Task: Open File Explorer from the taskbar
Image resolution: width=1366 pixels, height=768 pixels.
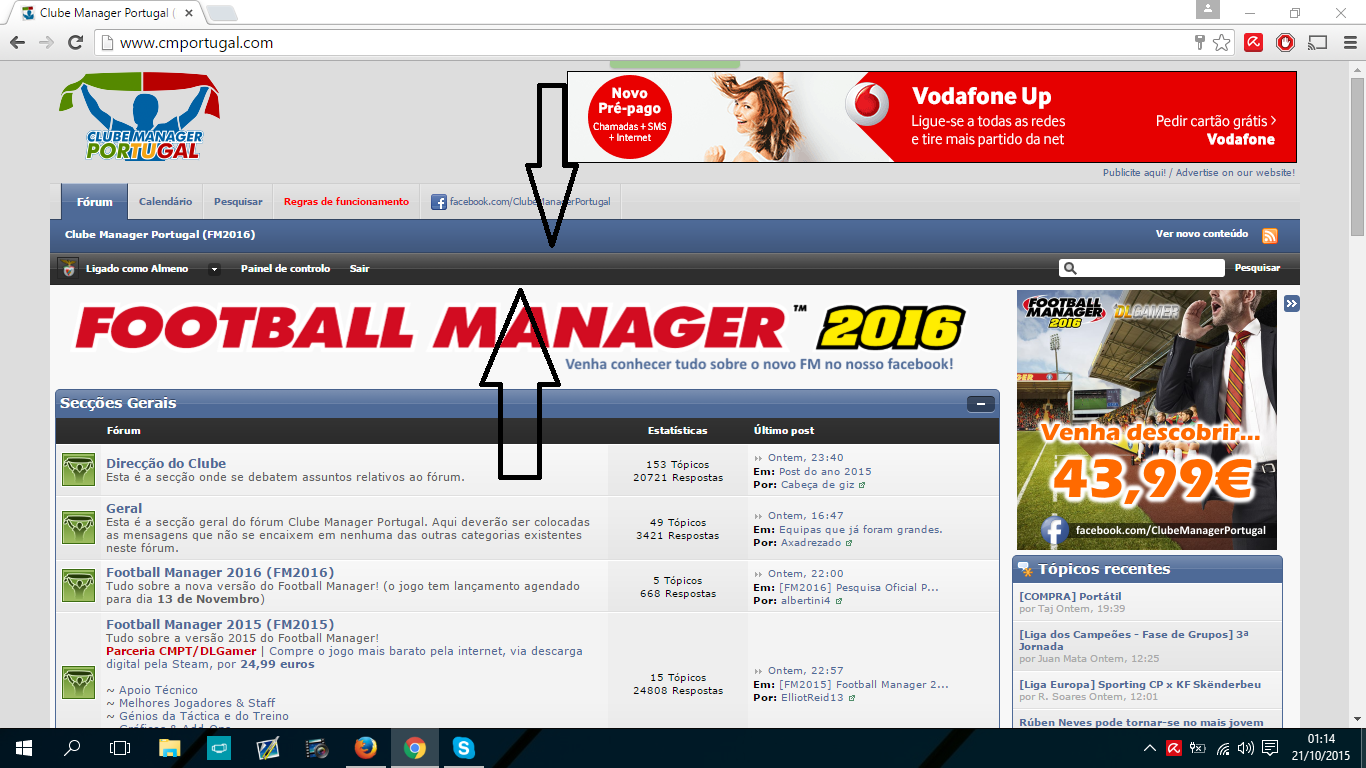Action: (x=170, y=748)
